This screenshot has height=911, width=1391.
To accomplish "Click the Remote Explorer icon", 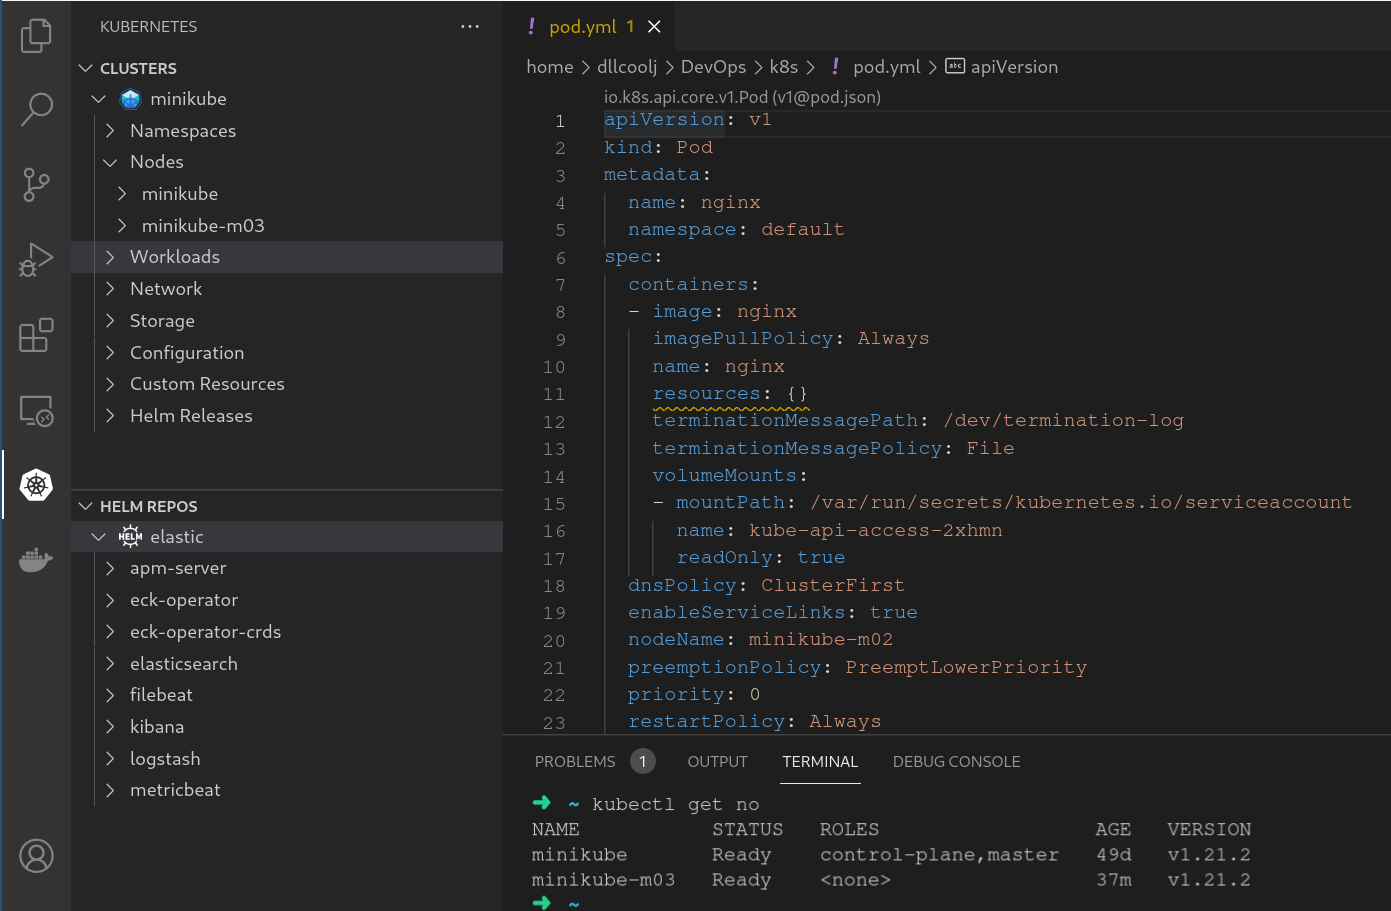I will click(36, 410).
